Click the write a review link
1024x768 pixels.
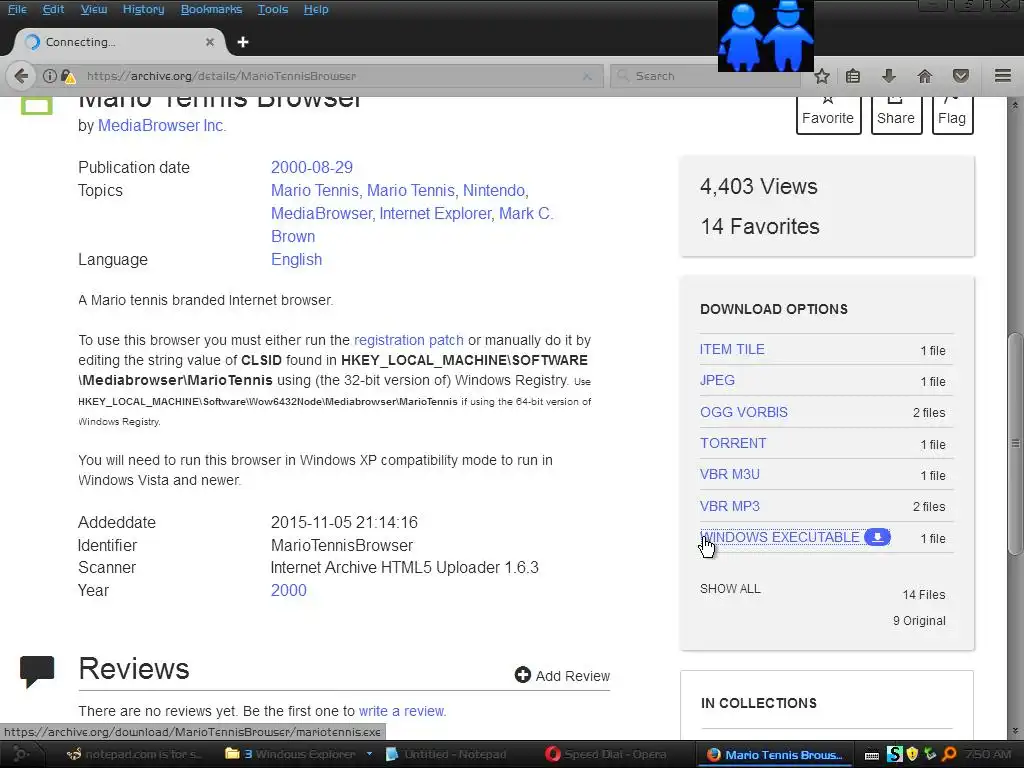pos(402,711)
